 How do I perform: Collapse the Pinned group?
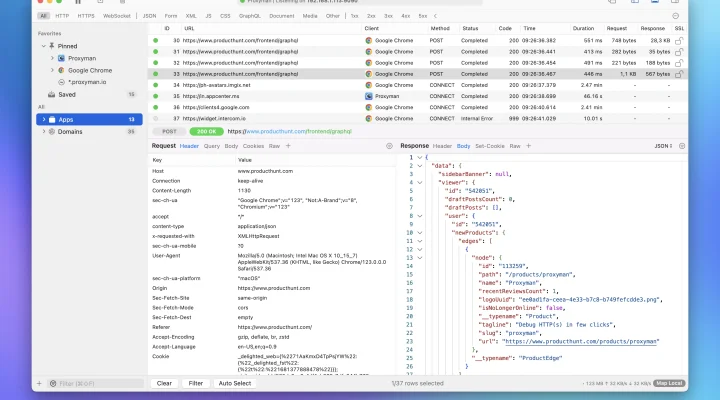(44, 46)
